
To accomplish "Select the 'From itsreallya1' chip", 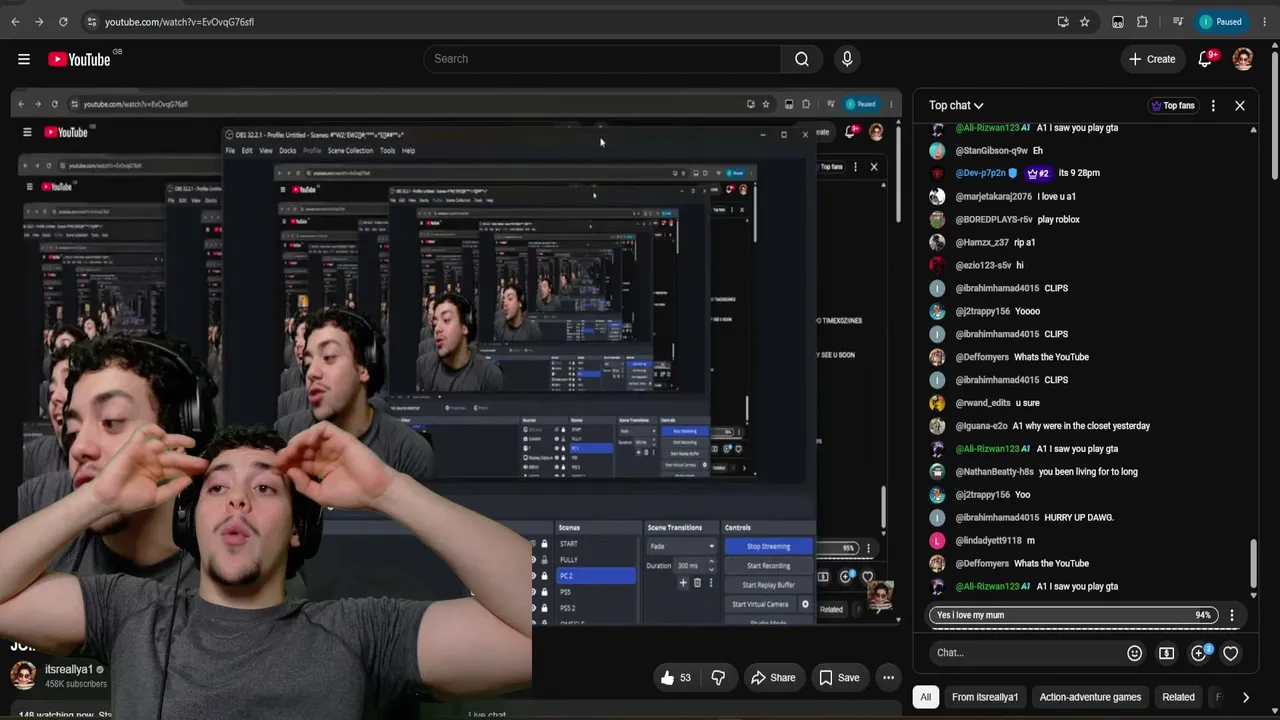I will click(985, 697).
